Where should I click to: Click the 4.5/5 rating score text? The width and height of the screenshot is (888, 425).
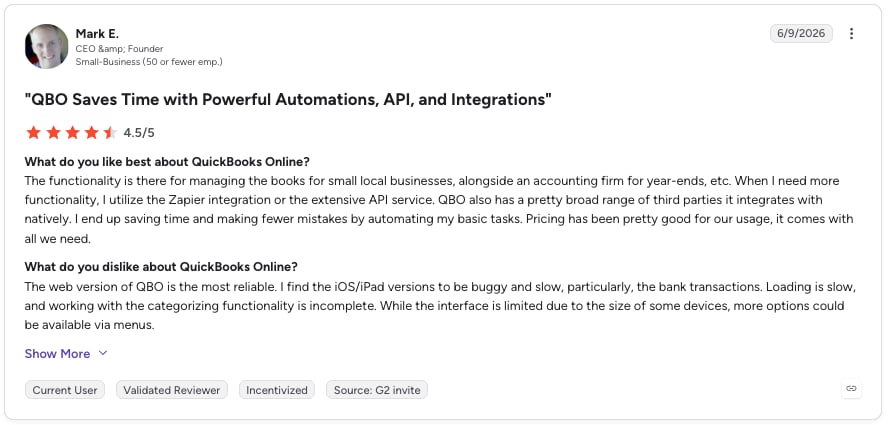pos(139,133)
